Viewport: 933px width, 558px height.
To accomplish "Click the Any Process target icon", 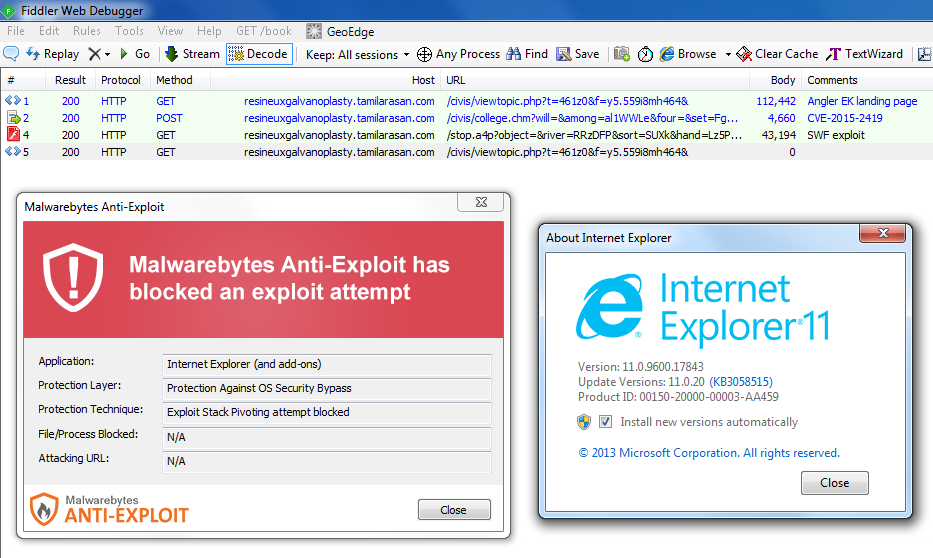I will pos(424,54).
